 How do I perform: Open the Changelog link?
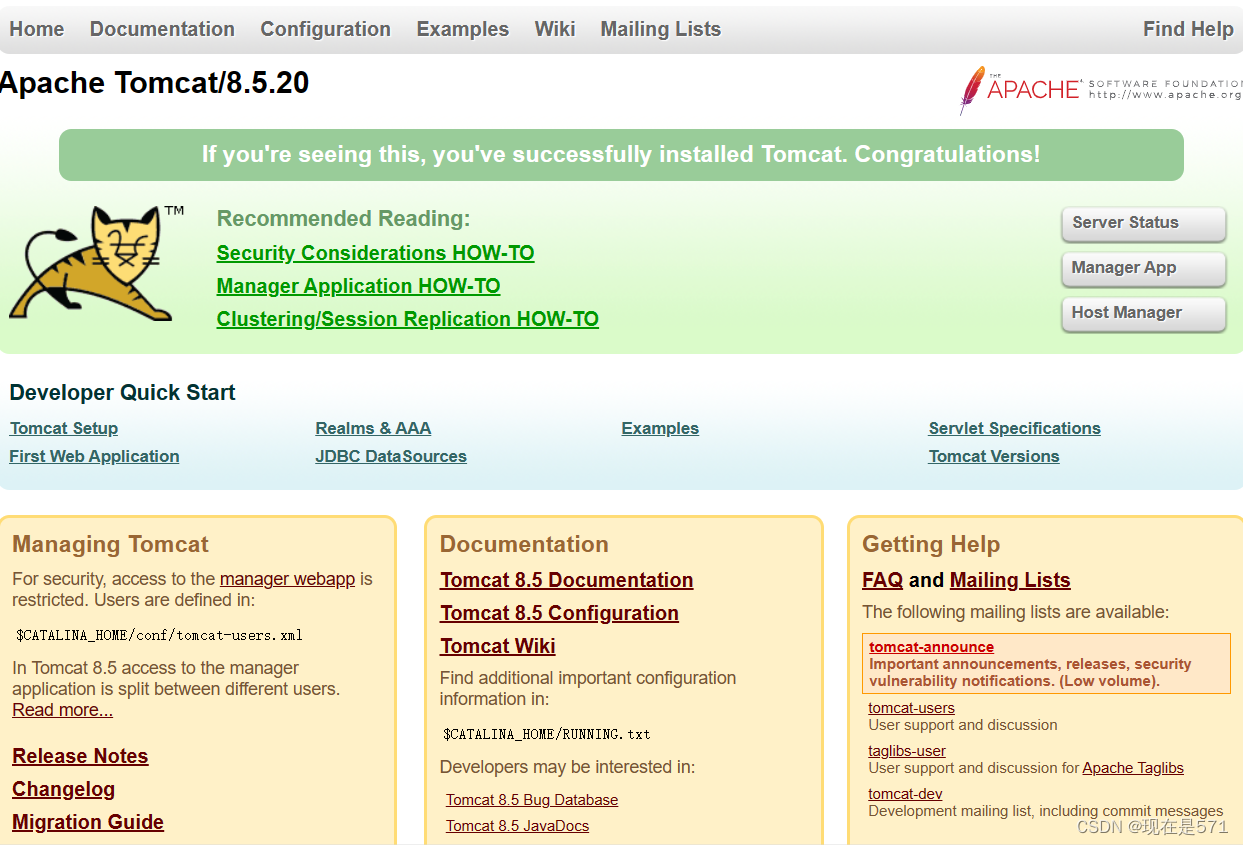(x=63, y=789)
